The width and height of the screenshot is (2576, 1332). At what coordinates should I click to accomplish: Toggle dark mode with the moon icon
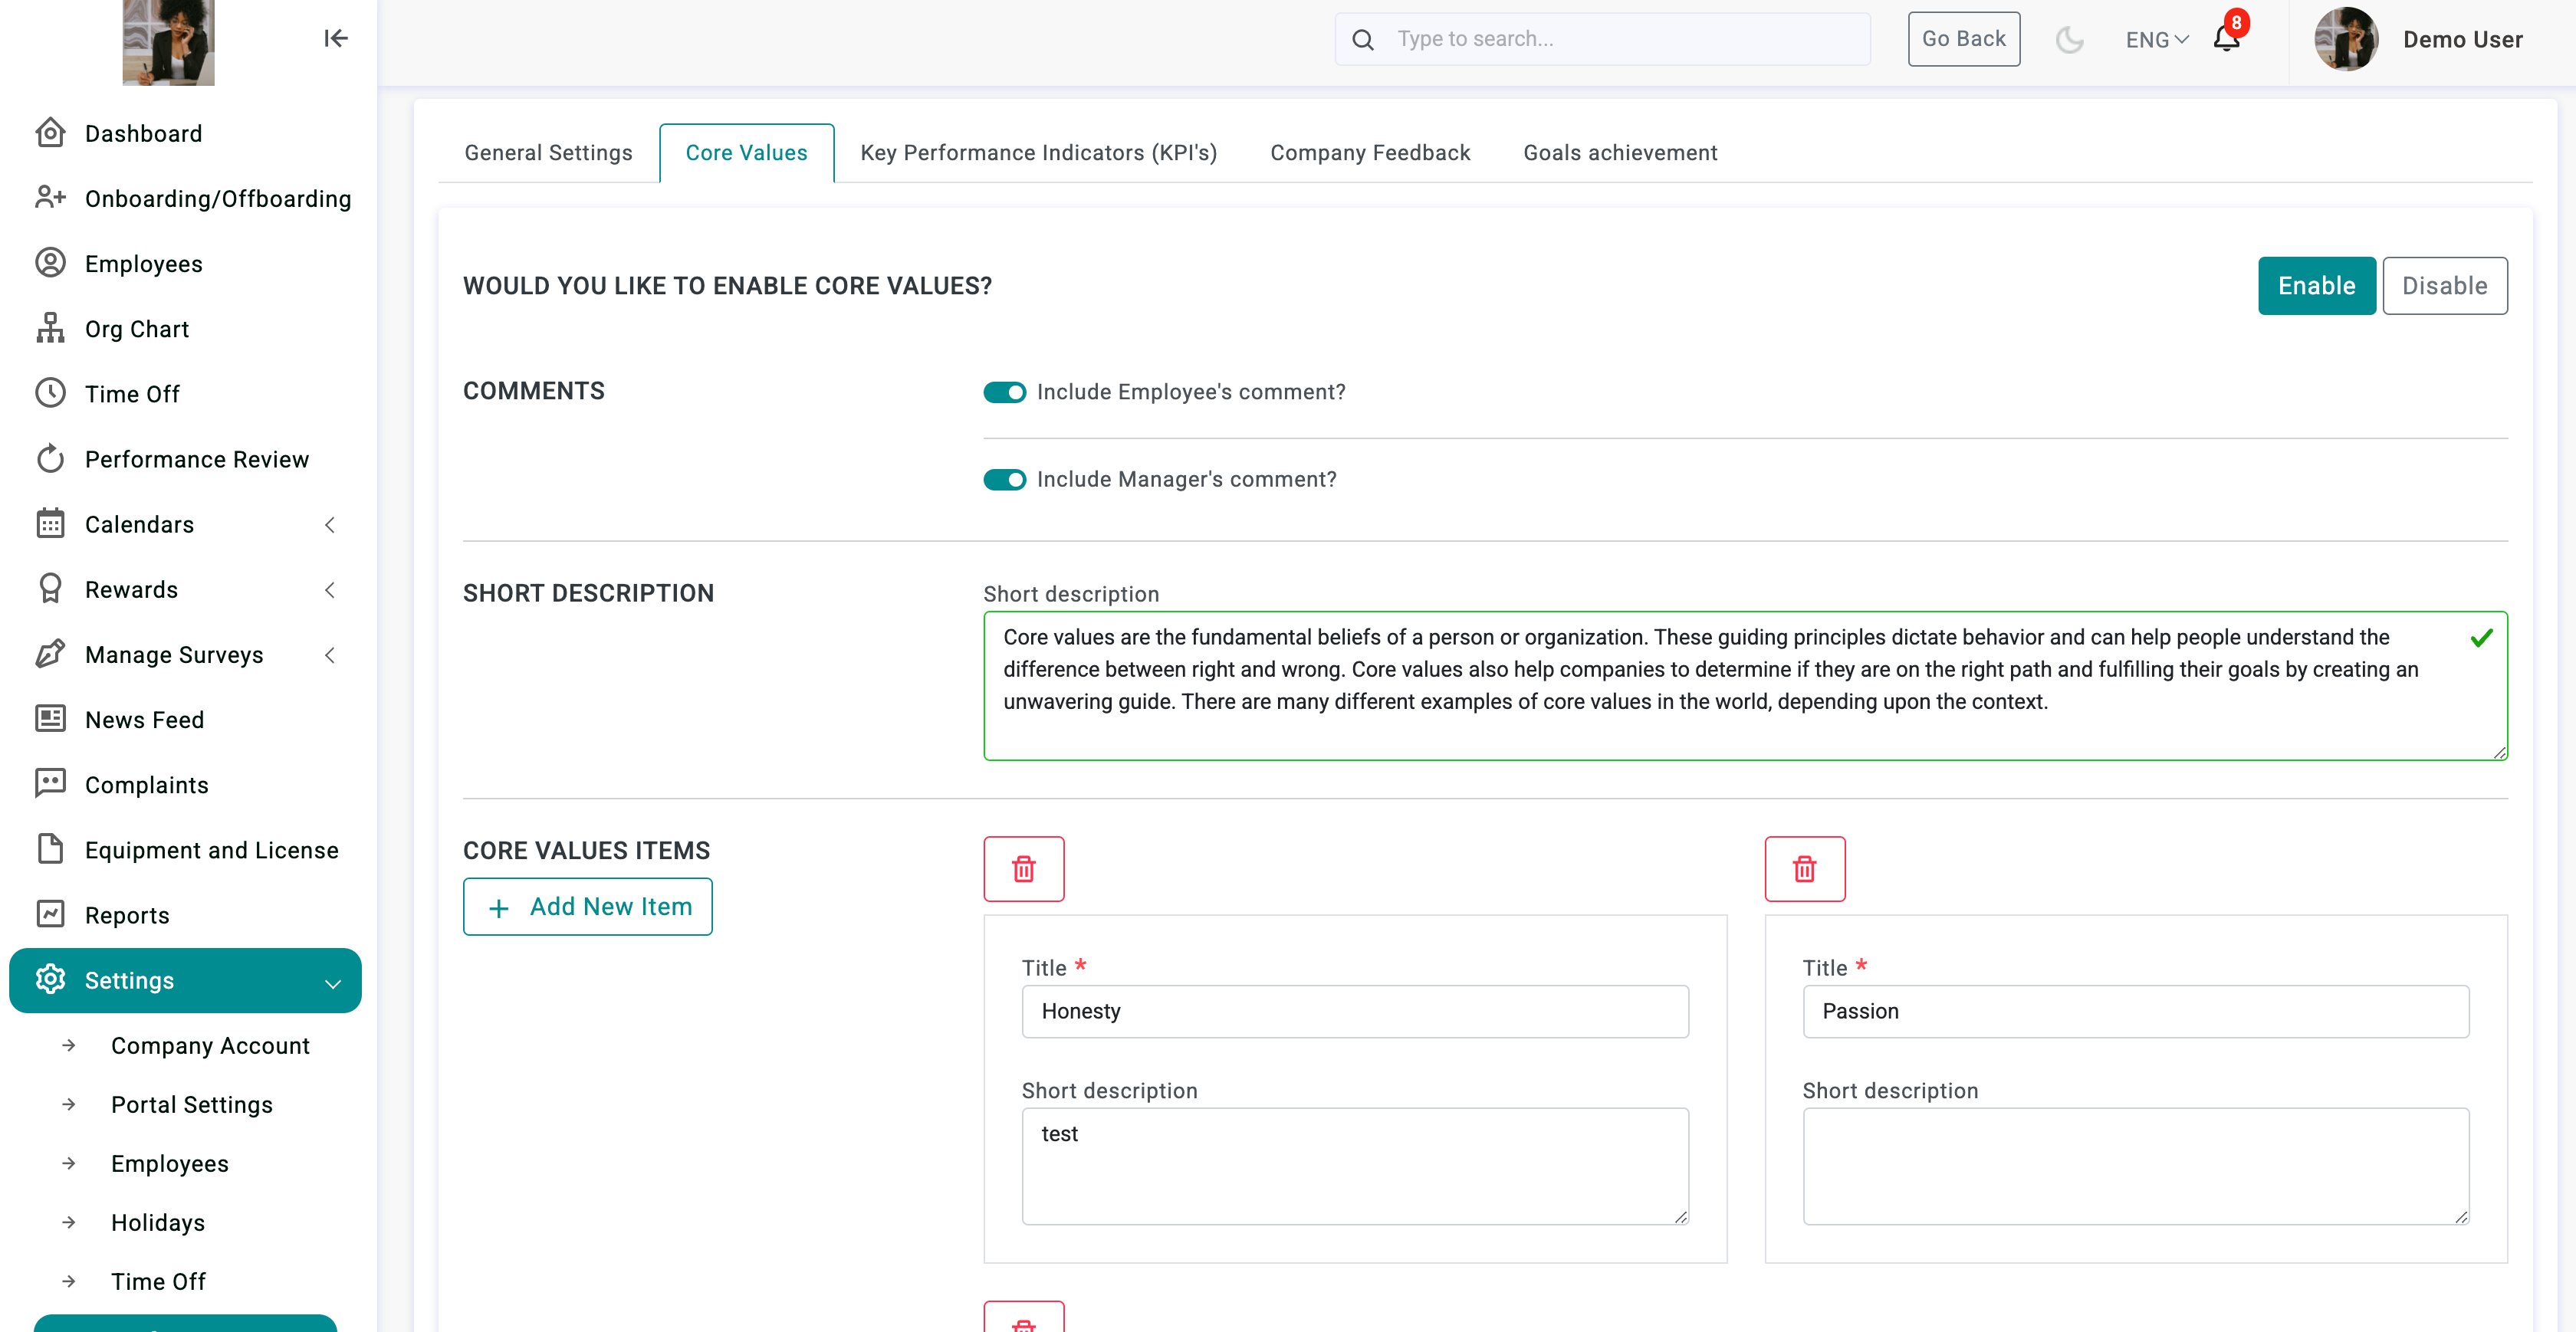click(x=2069, y=39)
